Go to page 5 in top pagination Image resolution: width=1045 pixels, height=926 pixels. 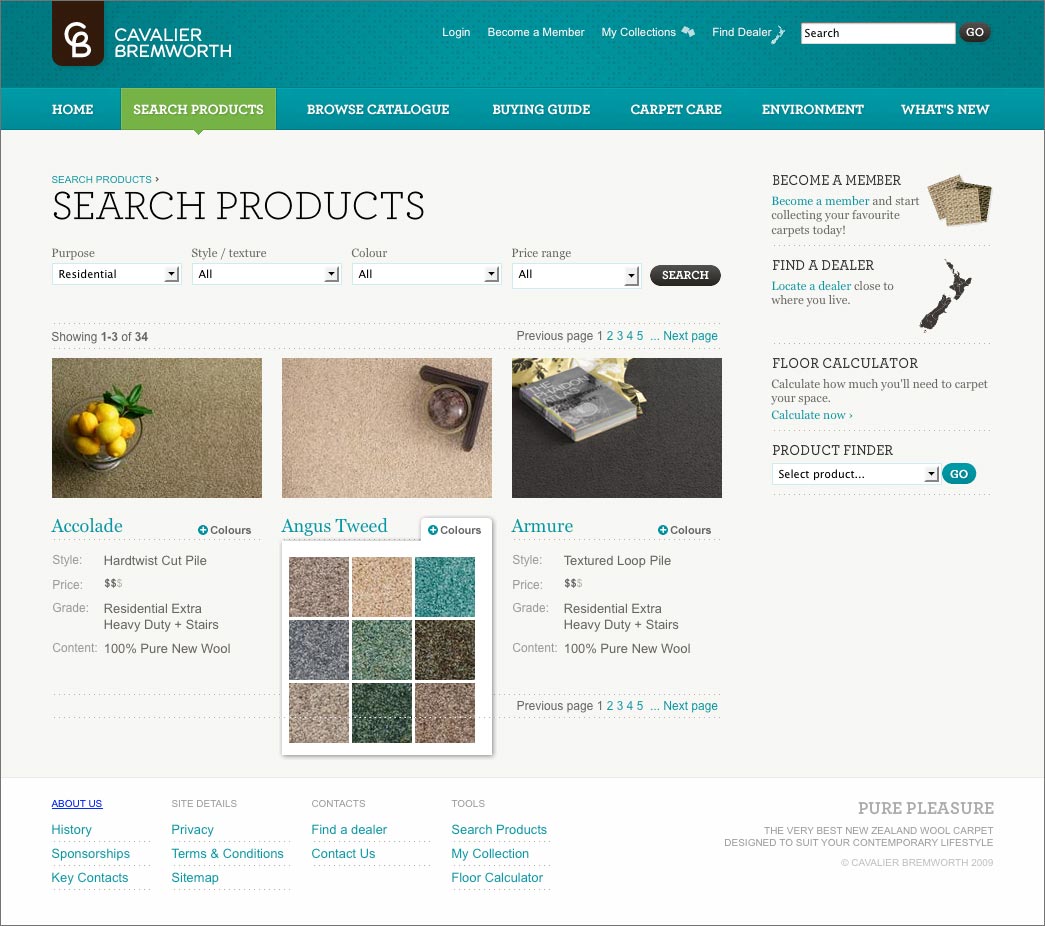640,336
